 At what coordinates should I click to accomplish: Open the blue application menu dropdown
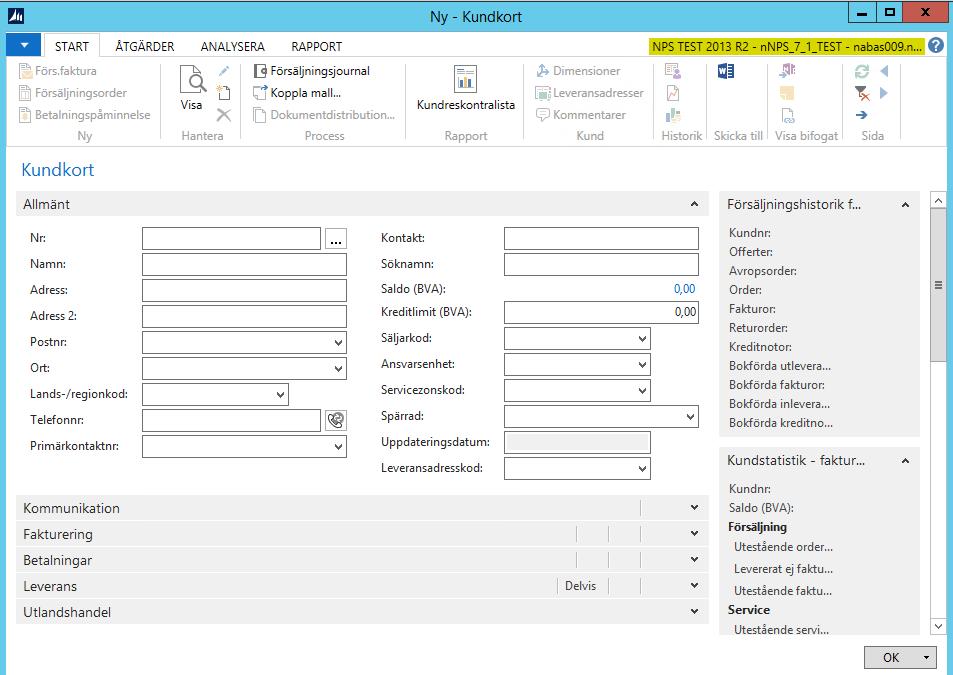[23, 45]
